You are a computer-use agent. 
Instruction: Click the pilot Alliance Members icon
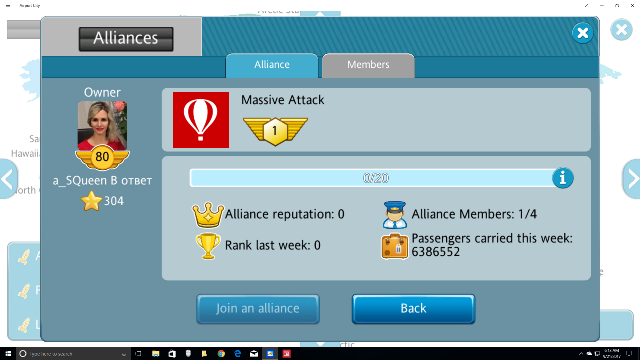394,215
